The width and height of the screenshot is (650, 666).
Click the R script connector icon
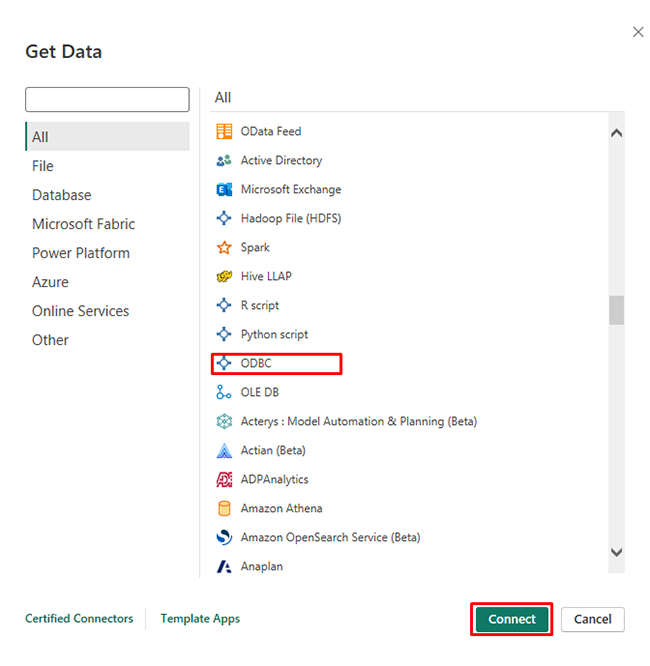[224, 305]
